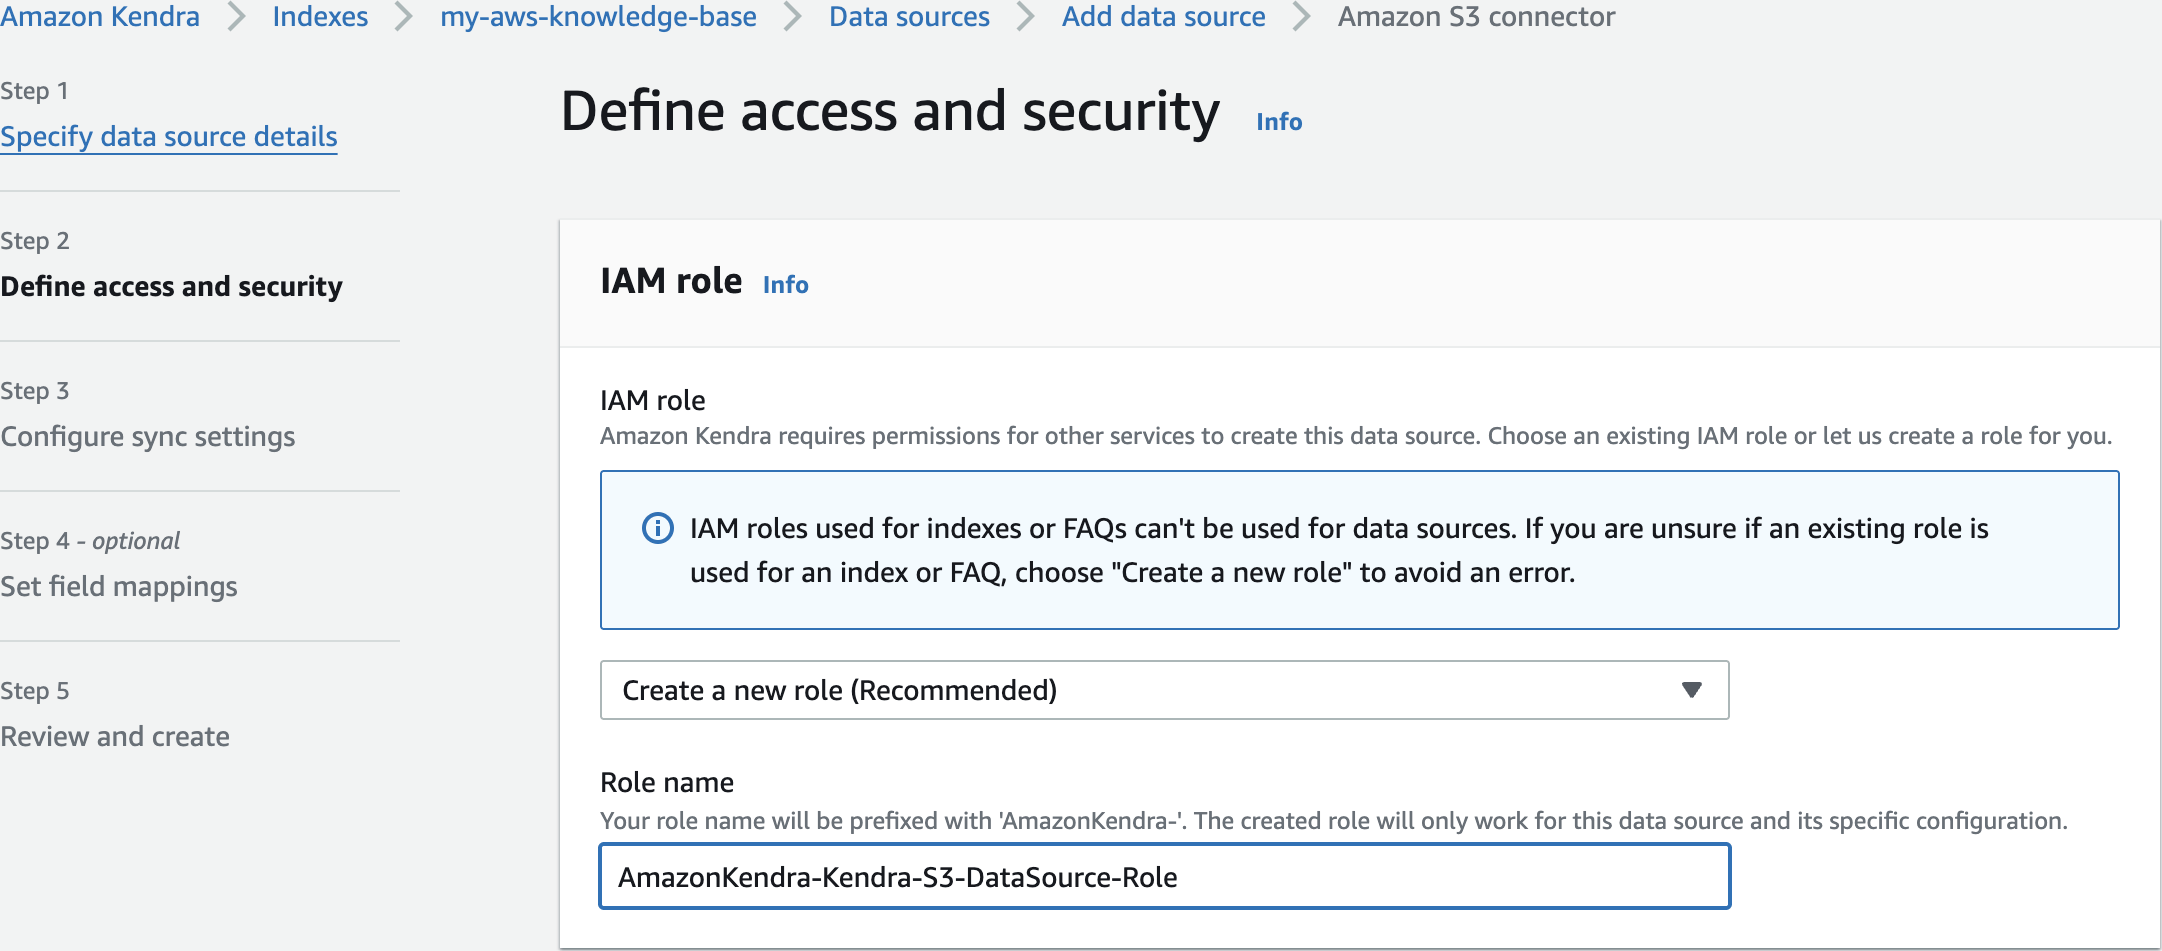Click the info circle icon in alert box
The height and width of the screenshot is (951, 2162).
coord(657,528)
